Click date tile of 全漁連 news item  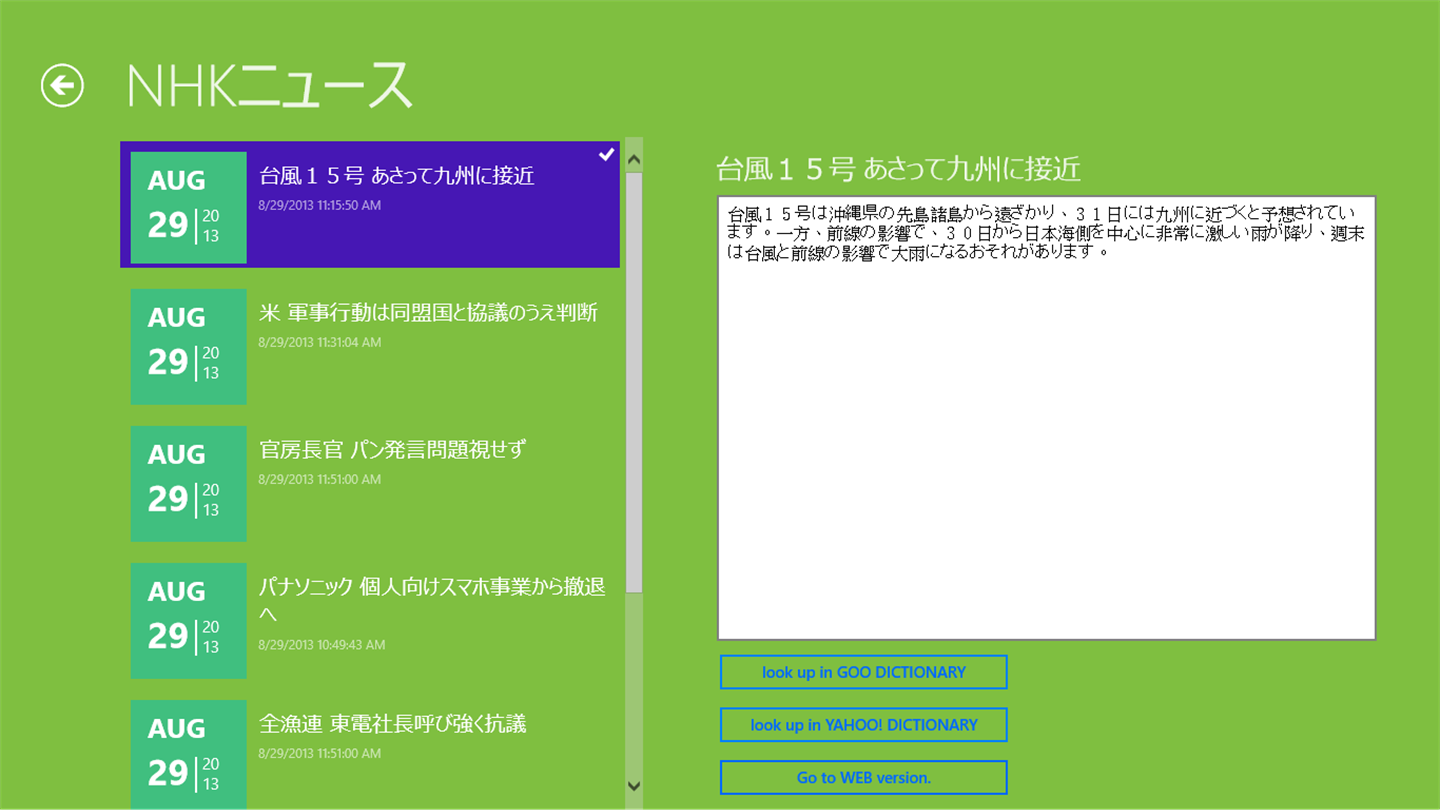[189, 755]
